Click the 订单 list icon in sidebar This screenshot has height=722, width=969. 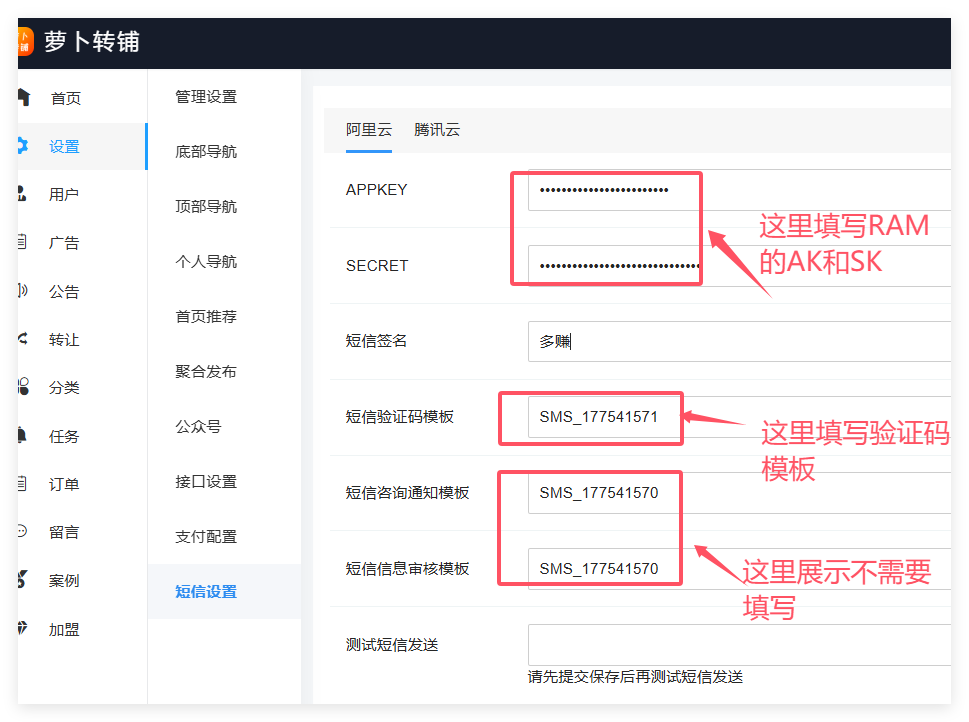pyautogui.click(x=22, y=483)
